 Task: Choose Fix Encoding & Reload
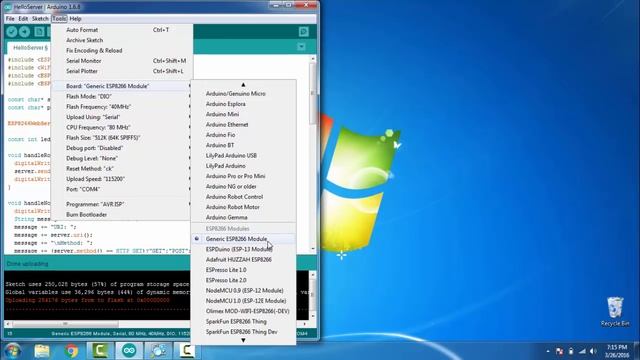click(122, 51)
